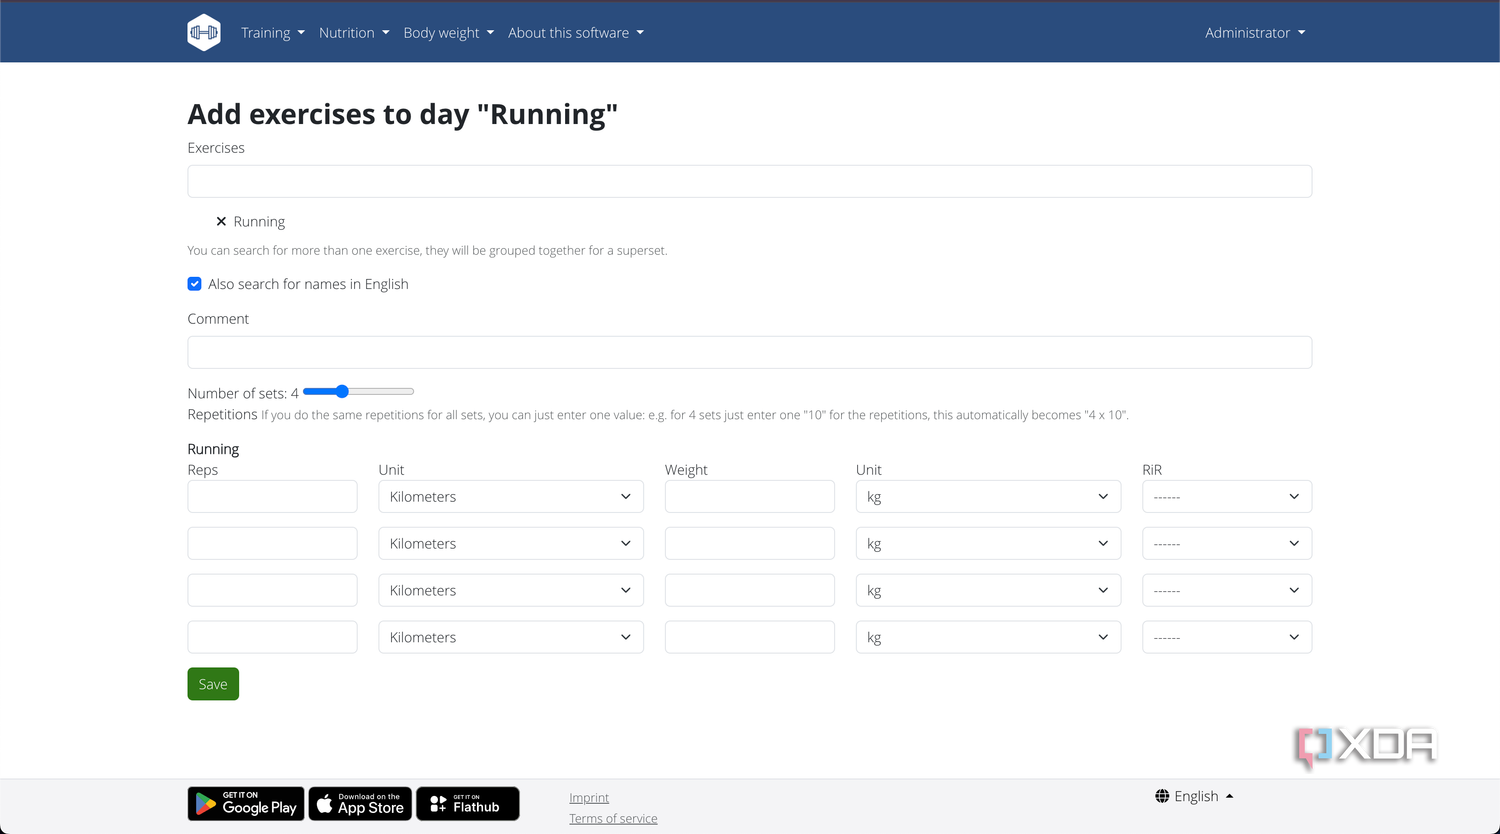This screenshot has width=1500, height=834.
Task: Expand the Administrator user dropdown
Action: coord(1255,33)
